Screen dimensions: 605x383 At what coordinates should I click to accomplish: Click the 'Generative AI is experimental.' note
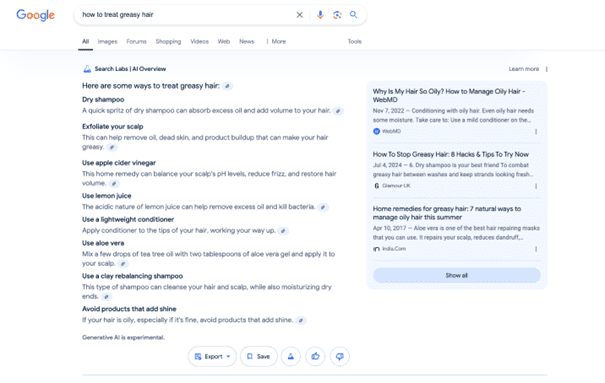pos(123,337)
